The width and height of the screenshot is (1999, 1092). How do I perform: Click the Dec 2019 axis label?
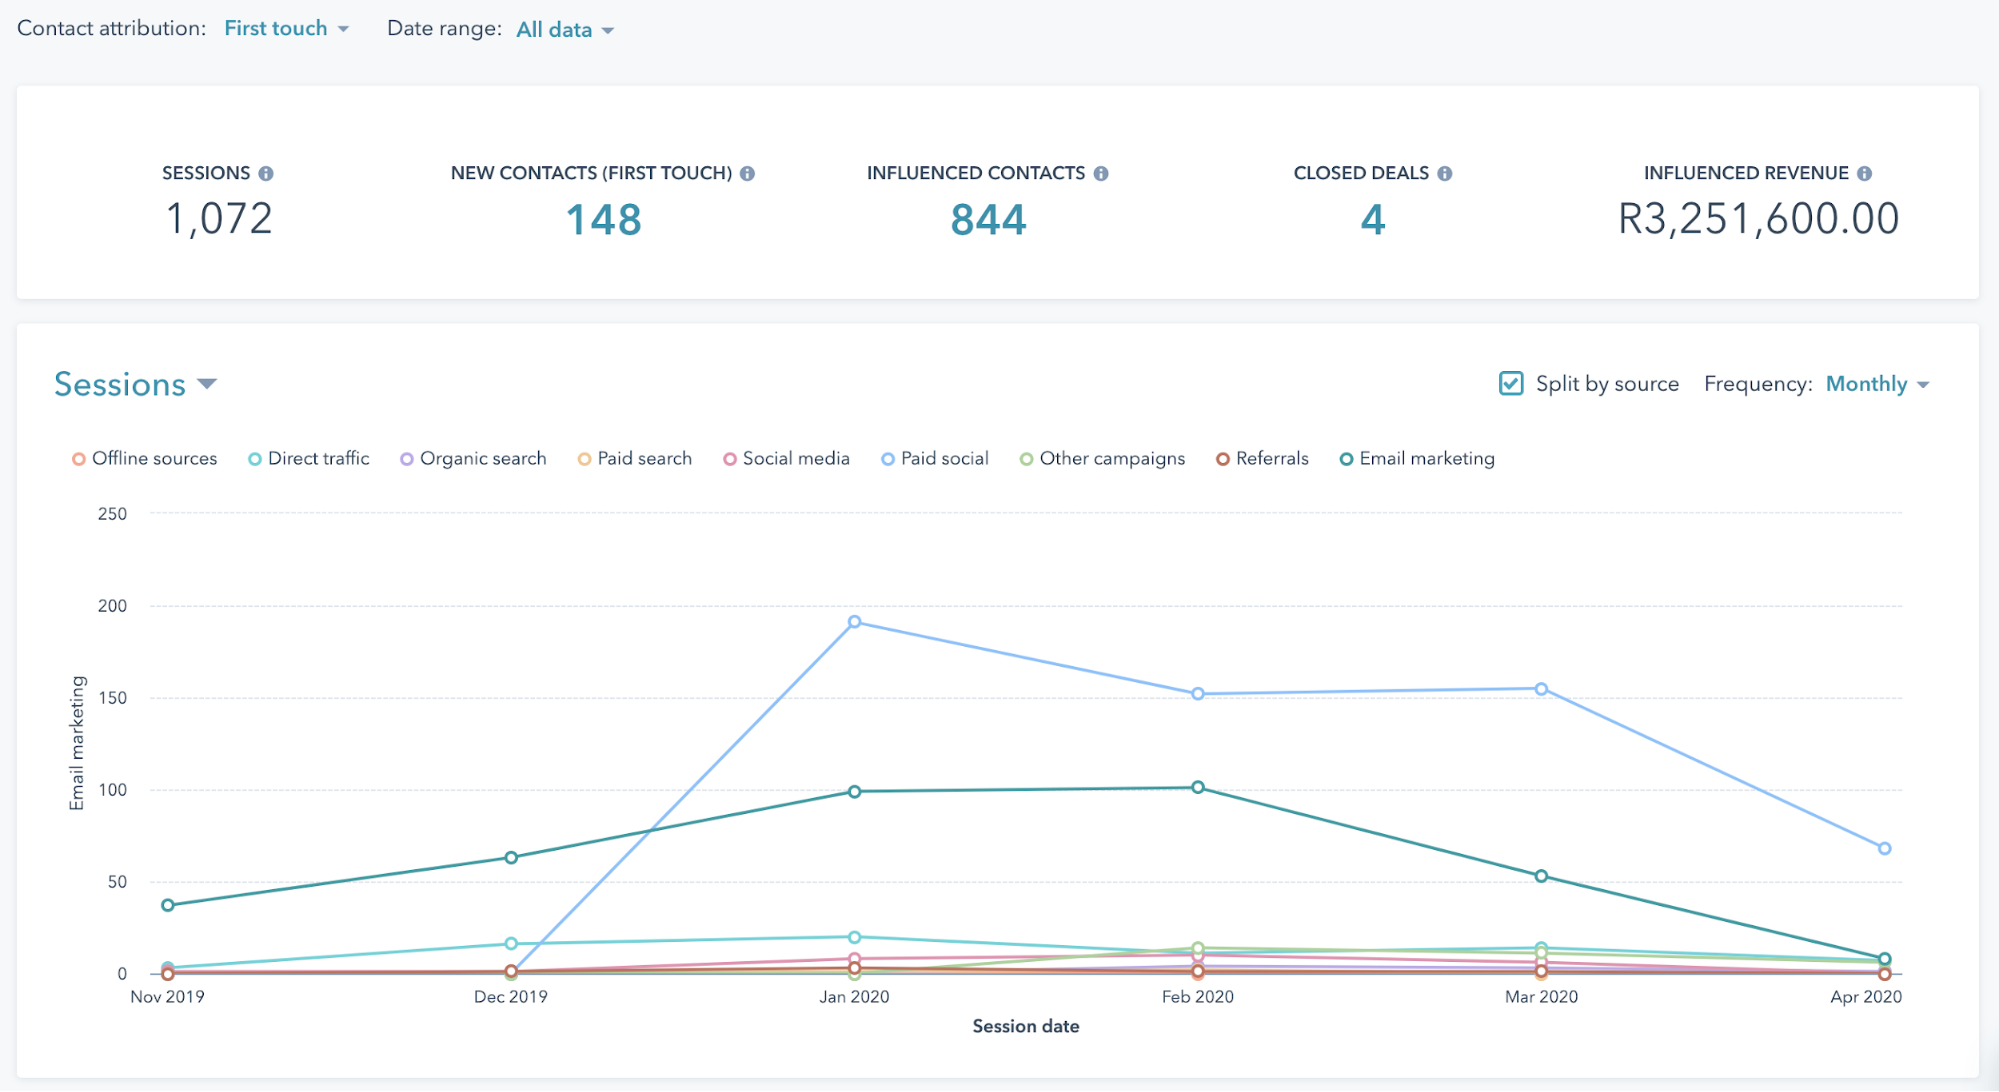tap(511, 997)
